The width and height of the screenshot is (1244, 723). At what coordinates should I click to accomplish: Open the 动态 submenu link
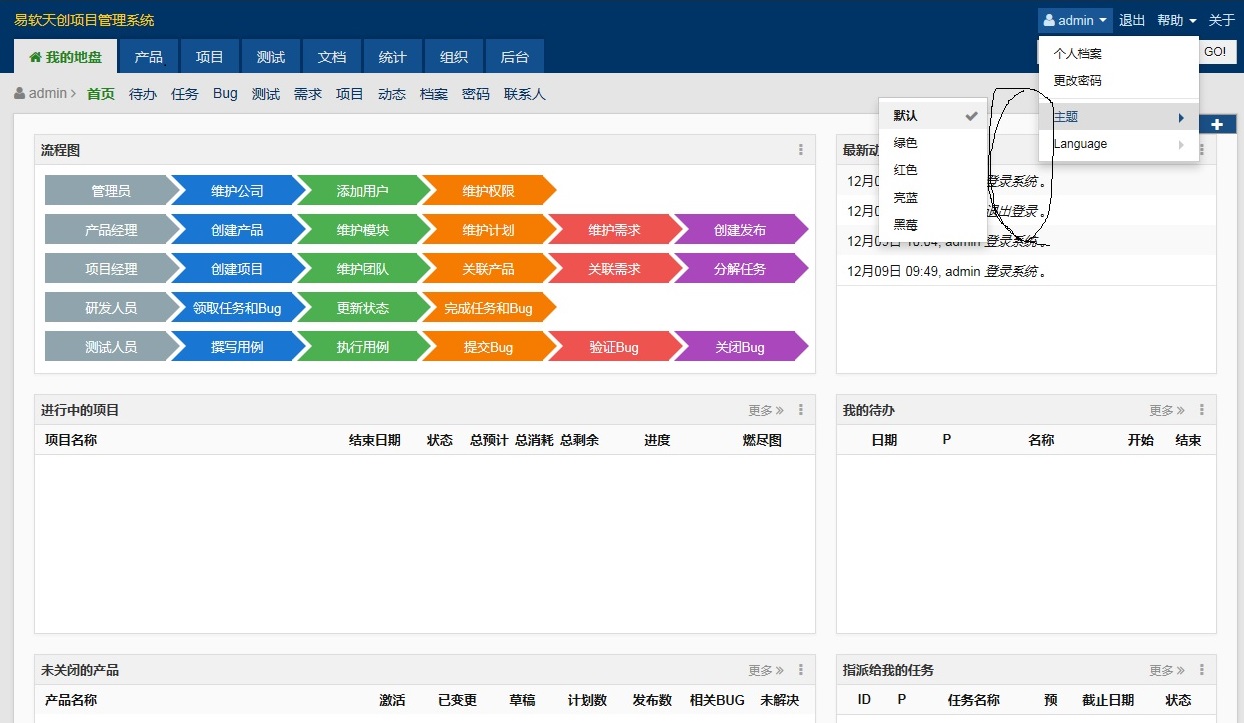coord(392,94)
